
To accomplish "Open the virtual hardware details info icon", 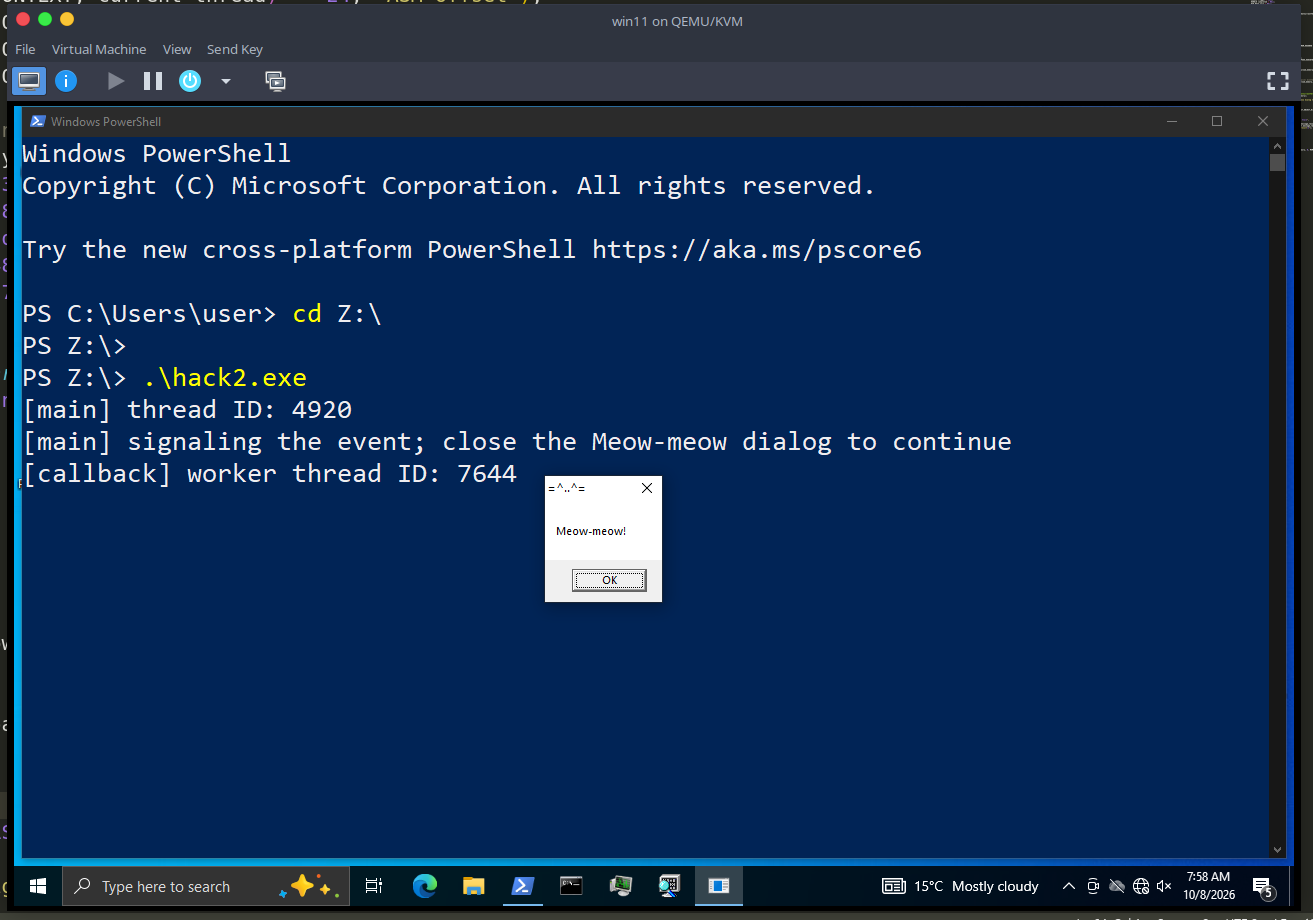I will coord(66,81).
